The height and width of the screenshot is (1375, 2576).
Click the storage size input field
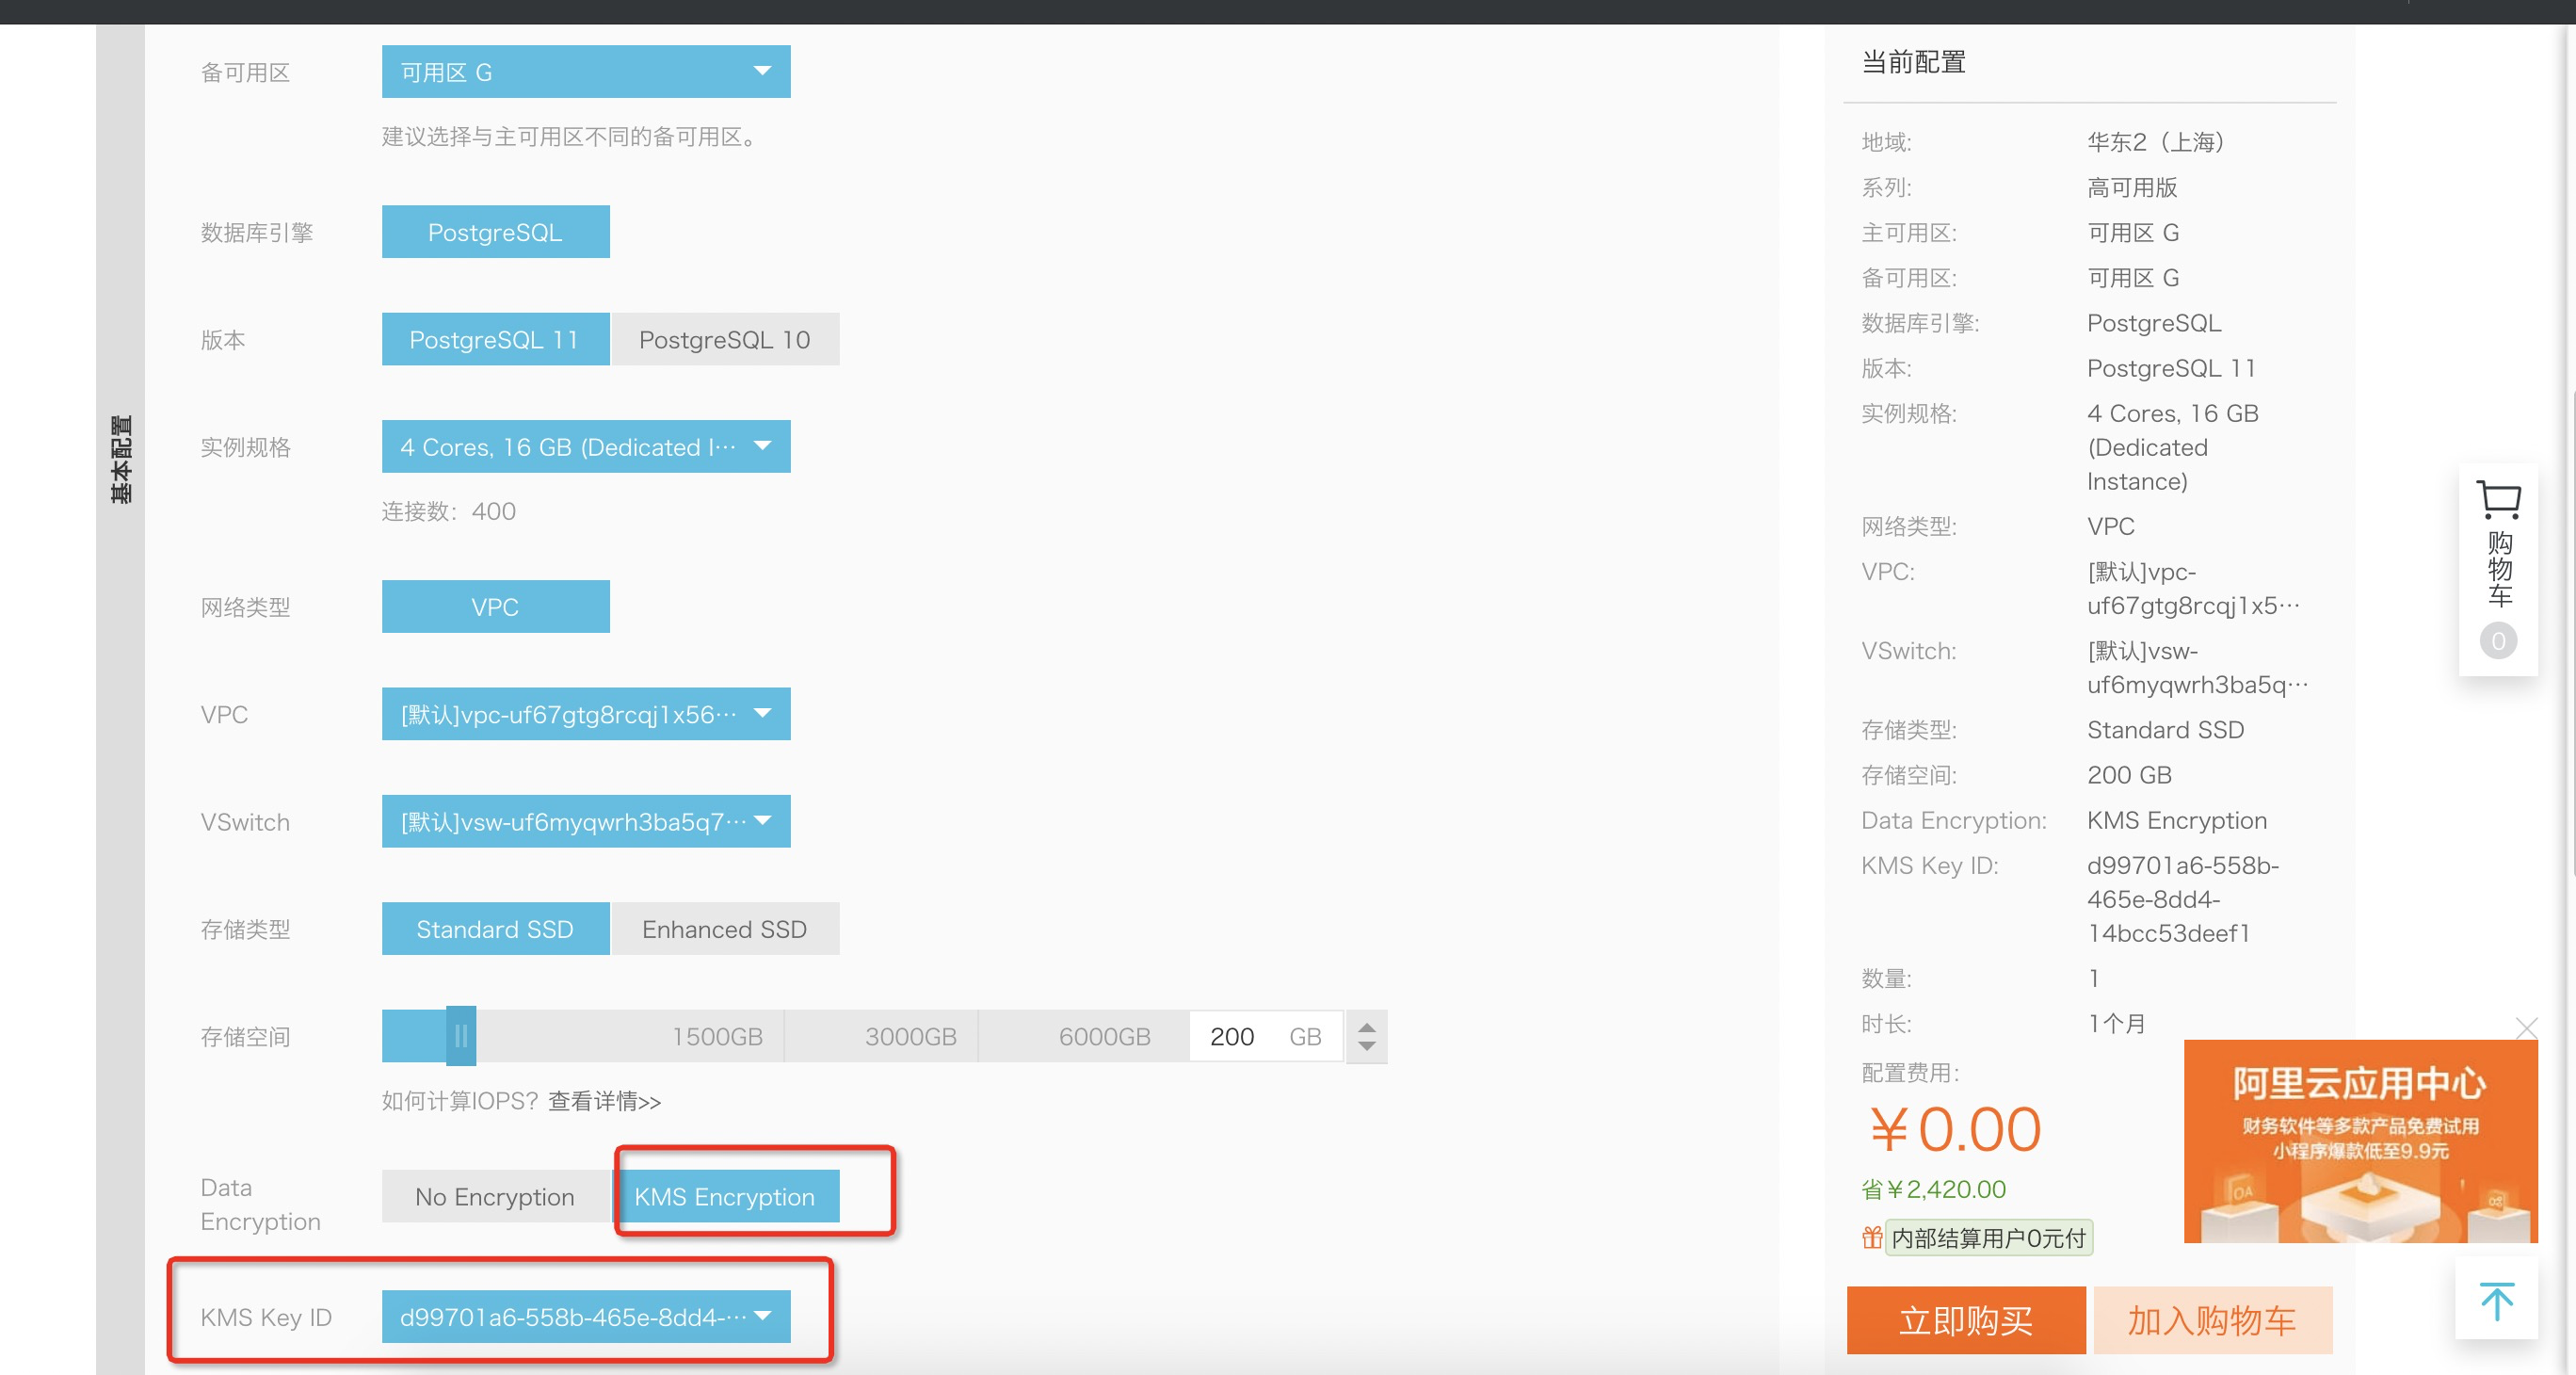[x=1233, y=1036]
